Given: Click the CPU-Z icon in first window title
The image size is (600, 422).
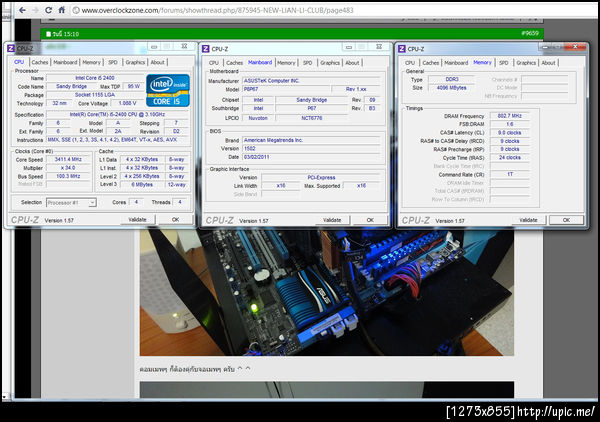Looking at the screenshot, I should point(10,48).
